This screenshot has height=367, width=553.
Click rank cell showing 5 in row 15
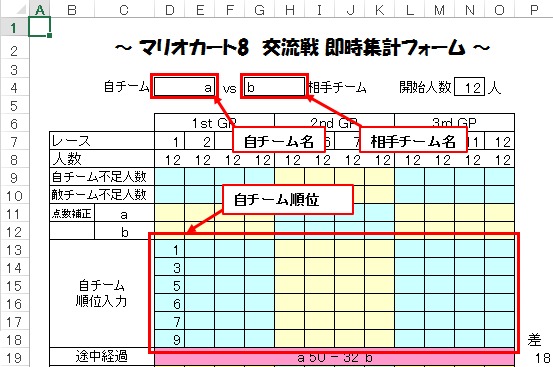[169, 285]
